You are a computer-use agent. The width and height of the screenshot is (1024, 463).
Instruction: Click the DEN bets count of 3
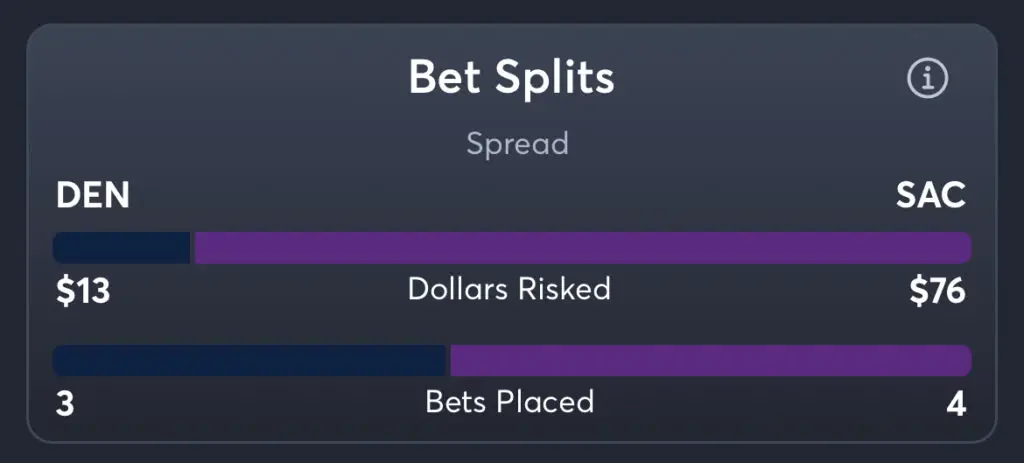coord(65,404)
